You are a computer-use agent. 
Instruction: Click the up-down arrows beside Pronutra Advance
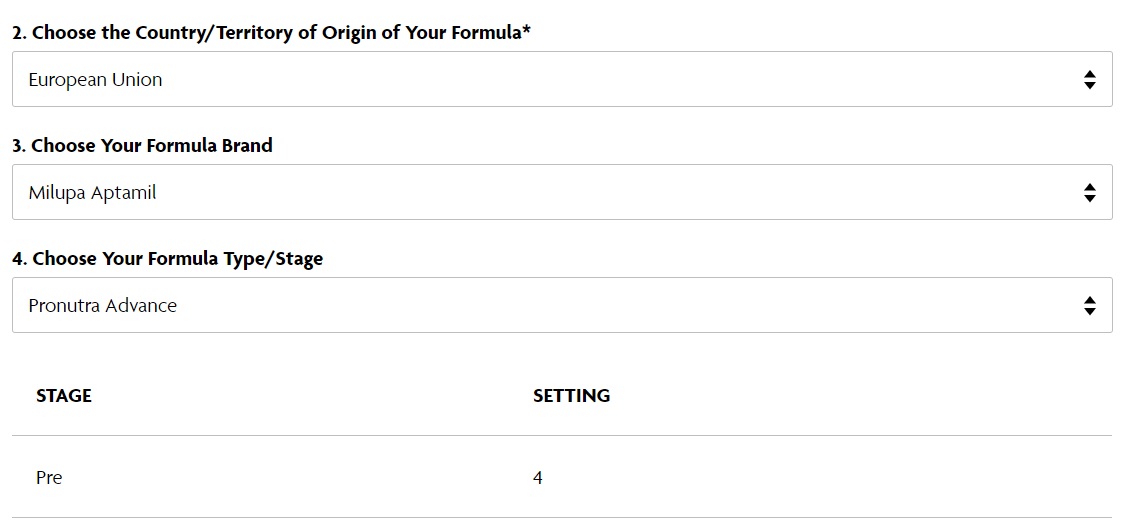tap(1089, 306)
